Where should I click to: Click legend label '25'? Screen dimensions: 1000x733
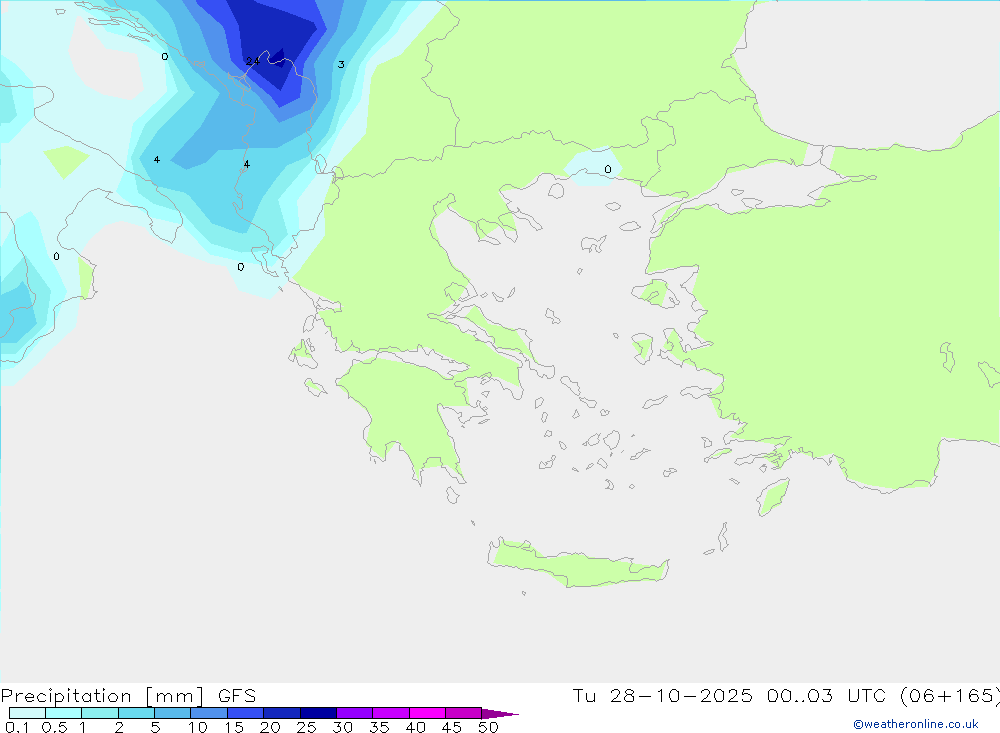point(307,727)
